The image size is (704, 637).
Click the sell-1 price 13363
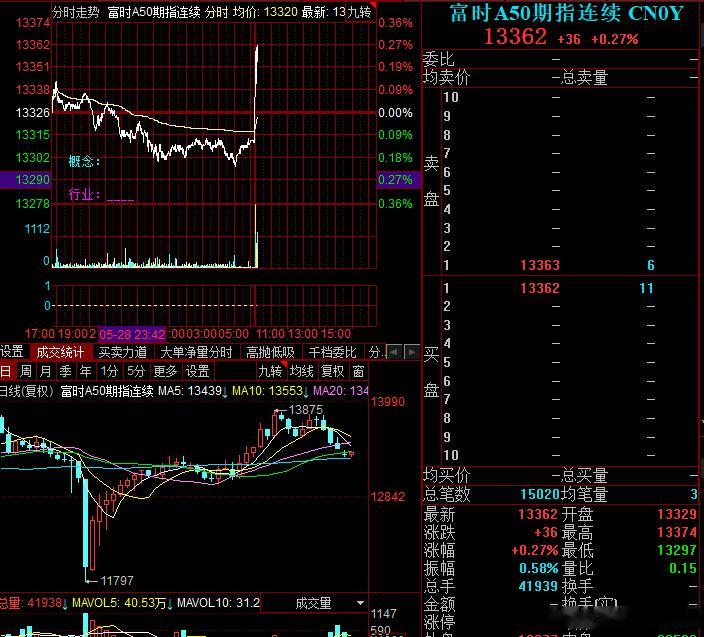(540, 265)
